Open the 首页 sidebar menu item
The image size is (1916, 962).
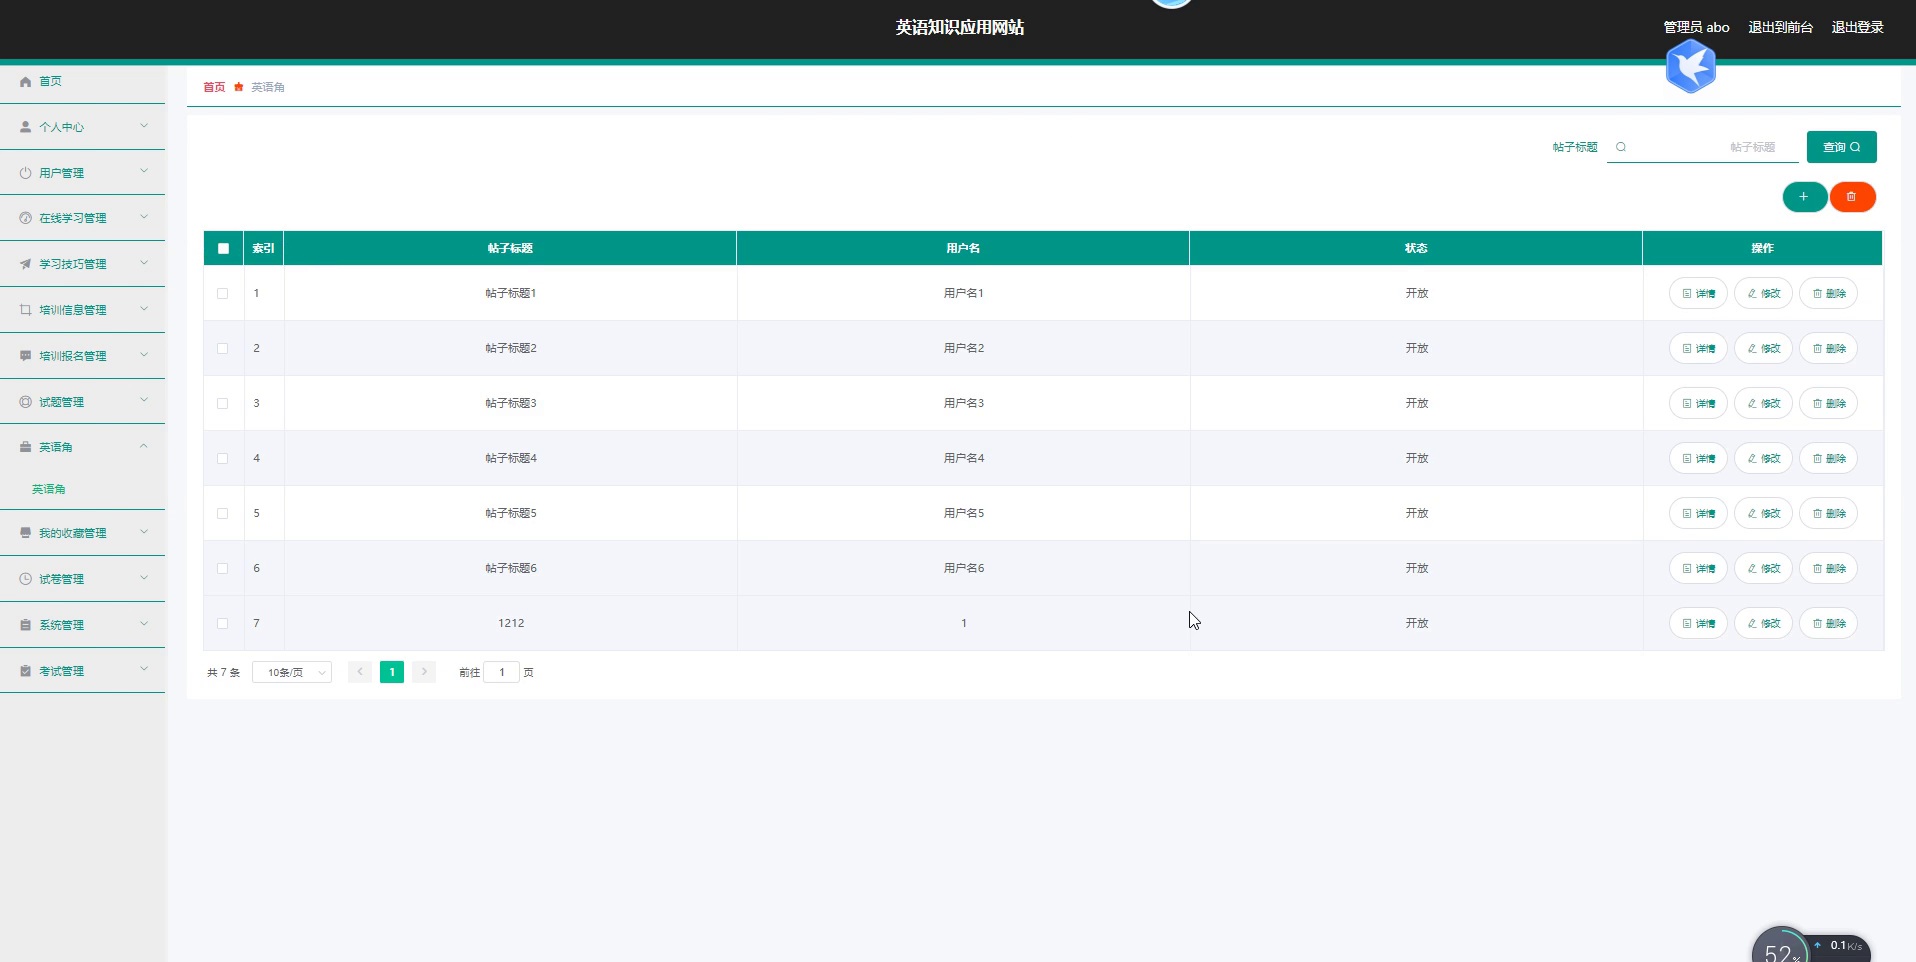82,82
